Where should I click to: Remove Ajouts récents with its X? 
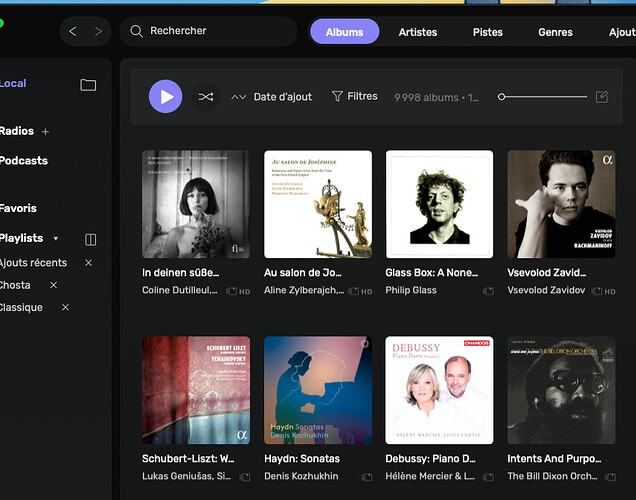point(89,263)
